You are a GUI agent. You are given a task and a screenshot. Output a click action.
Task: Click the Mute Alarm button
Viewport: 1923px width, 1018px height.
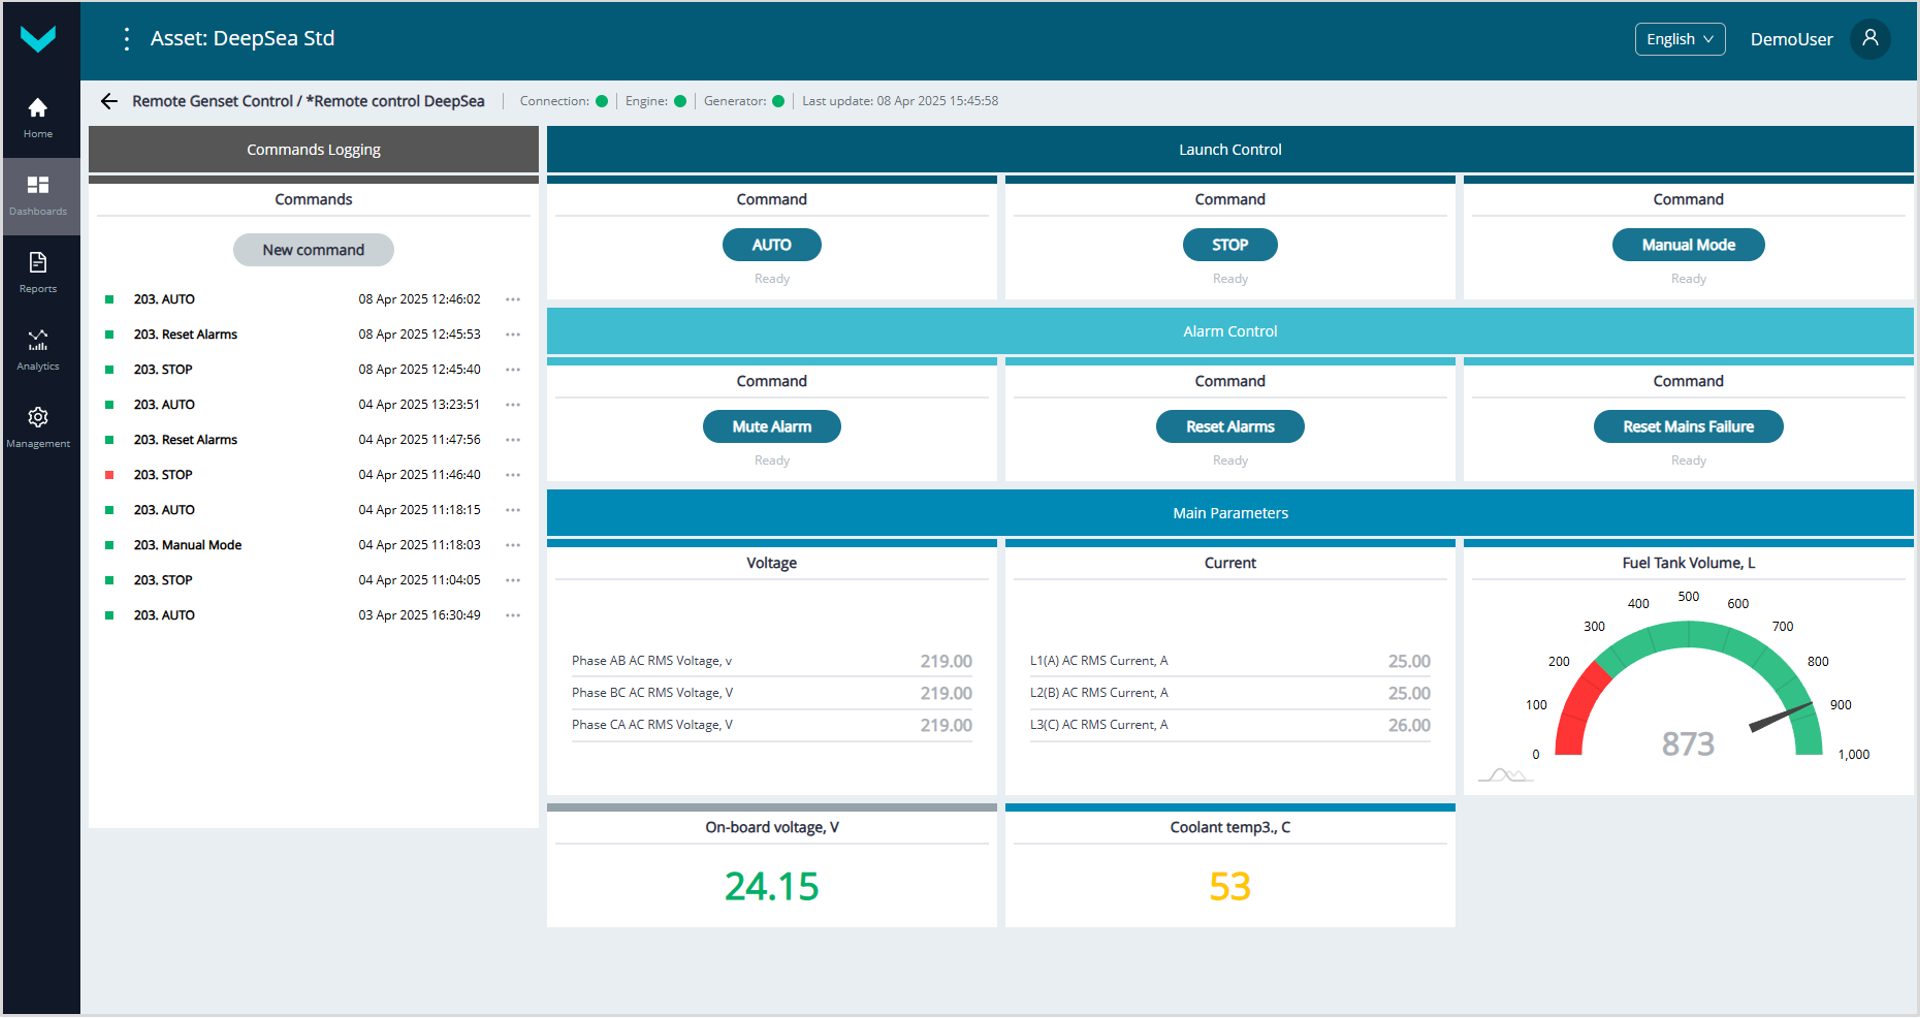click(771, 427)
